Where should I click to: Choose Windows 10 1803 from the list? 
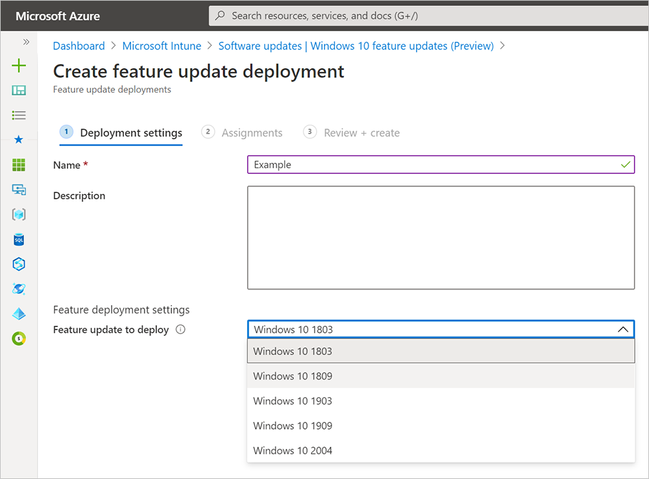point(441,351)
